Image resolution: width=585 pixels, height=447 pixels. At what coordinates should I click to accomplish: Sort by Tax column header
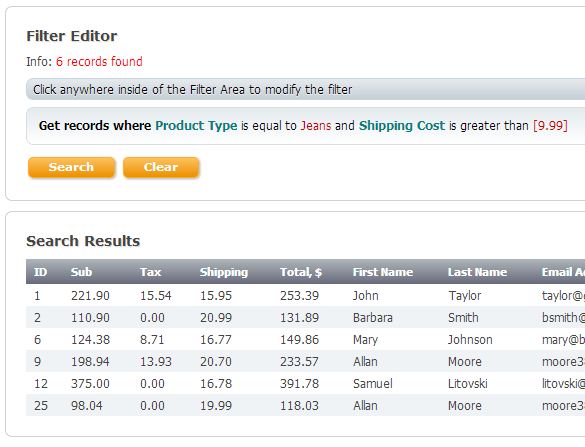click(x=151, y=272)
